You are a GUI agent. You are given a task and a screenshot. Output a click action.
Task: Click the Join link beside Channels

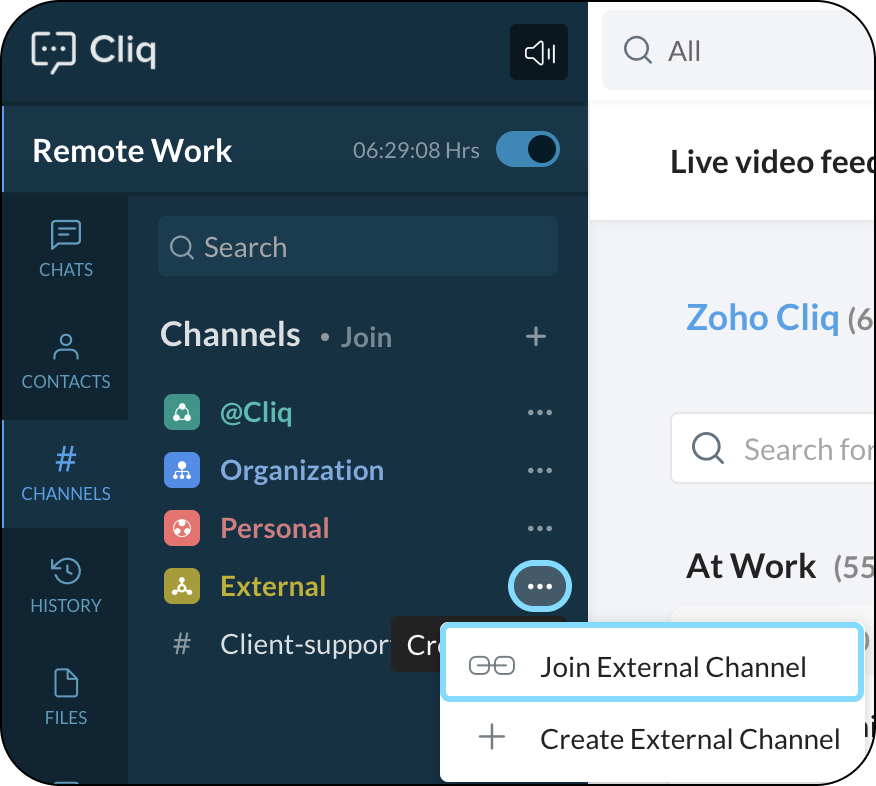(366, 337)
